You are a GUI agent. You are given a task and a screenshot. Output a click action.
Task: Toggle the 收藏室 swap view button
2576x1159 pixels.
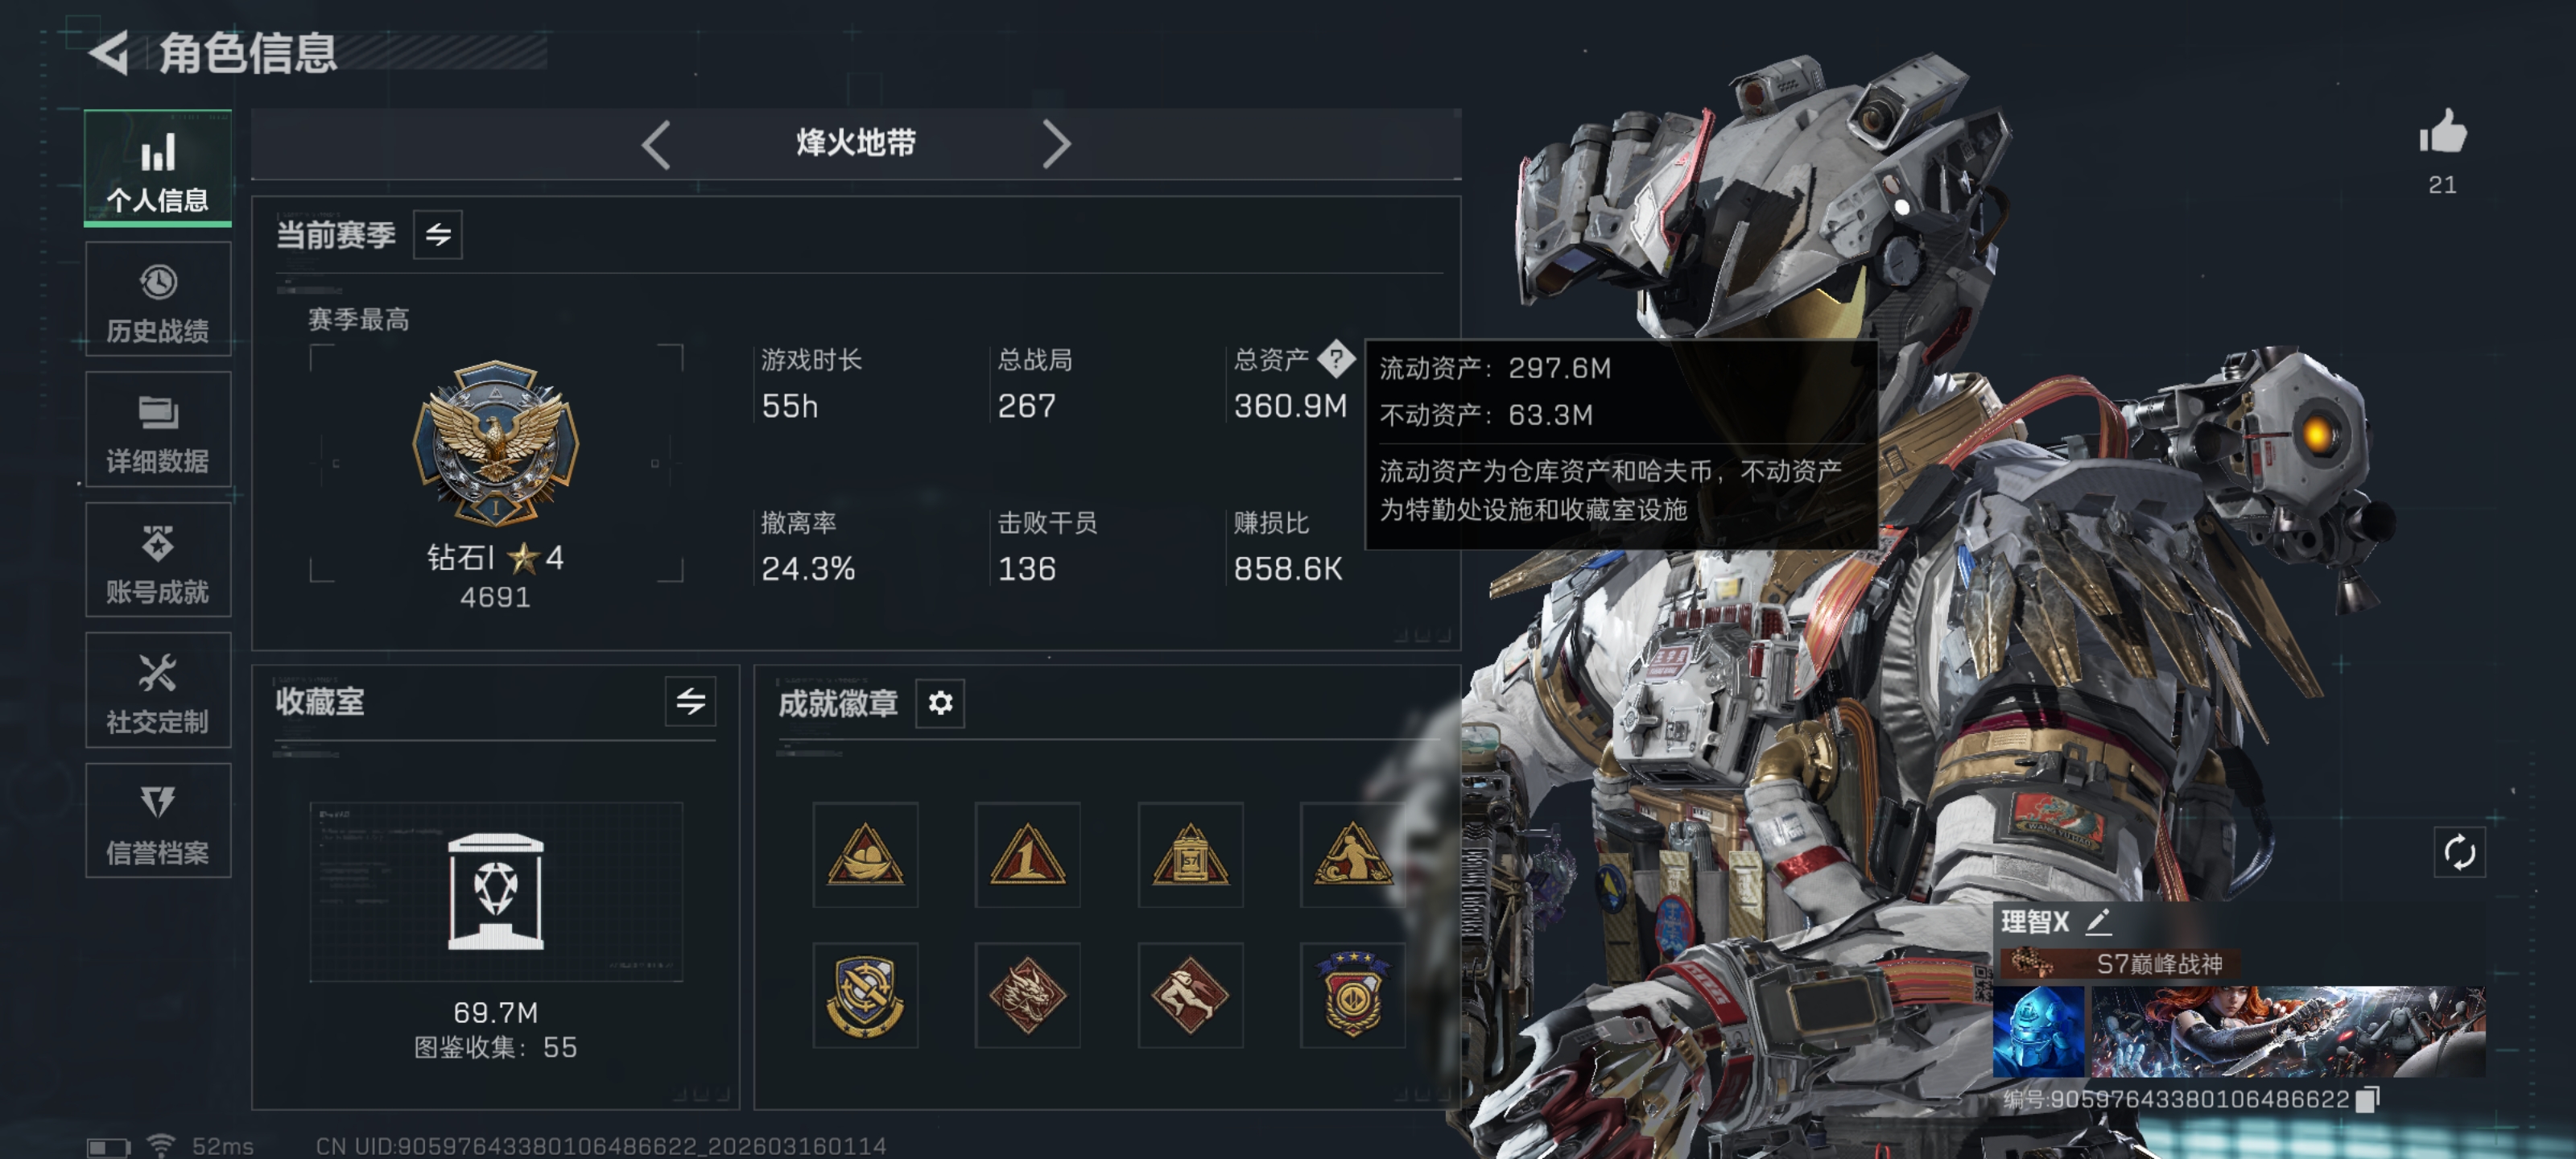(x=690, y=701)
